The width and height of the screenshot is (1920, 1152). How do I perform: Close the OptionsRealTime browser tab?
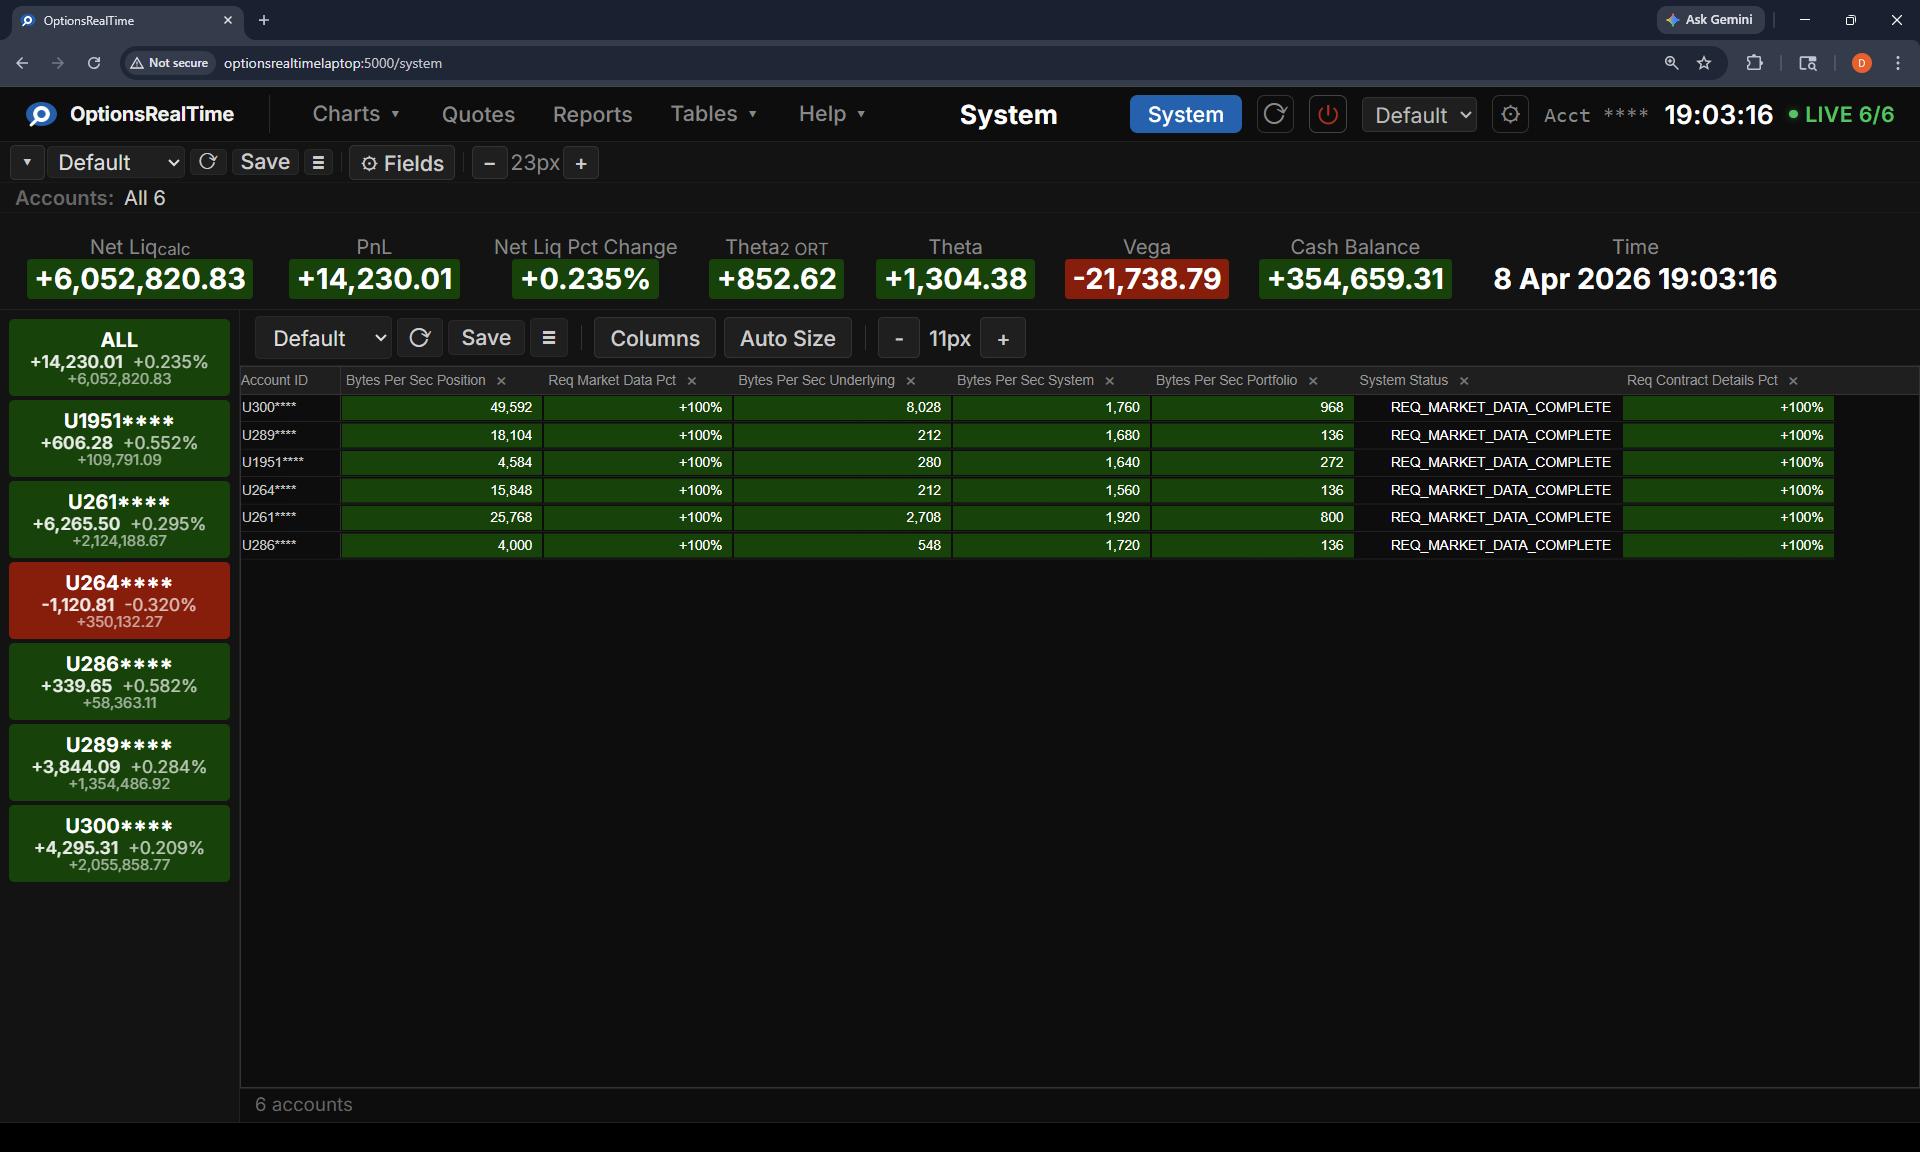pos(228,20)
